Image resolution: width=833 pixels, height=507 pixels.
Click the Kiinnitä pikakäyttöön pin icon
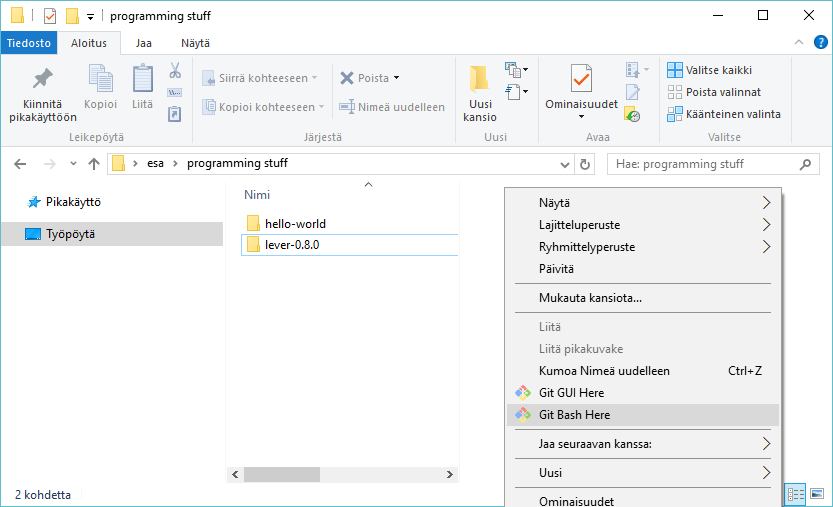[x=42, y=79]
